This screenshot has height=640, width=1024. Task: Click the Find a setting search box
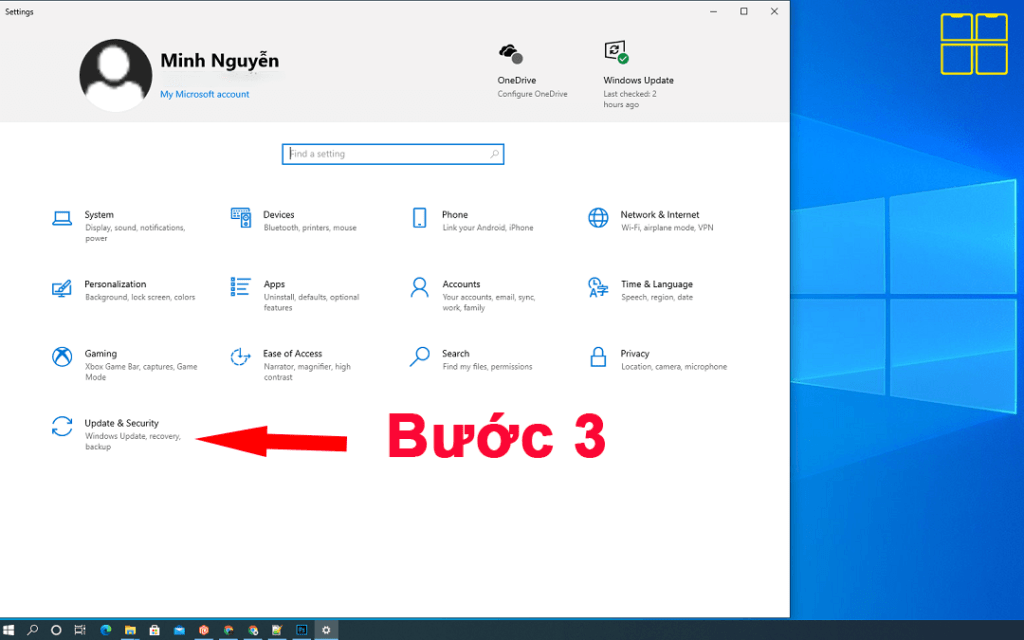[x=392, y=153]
